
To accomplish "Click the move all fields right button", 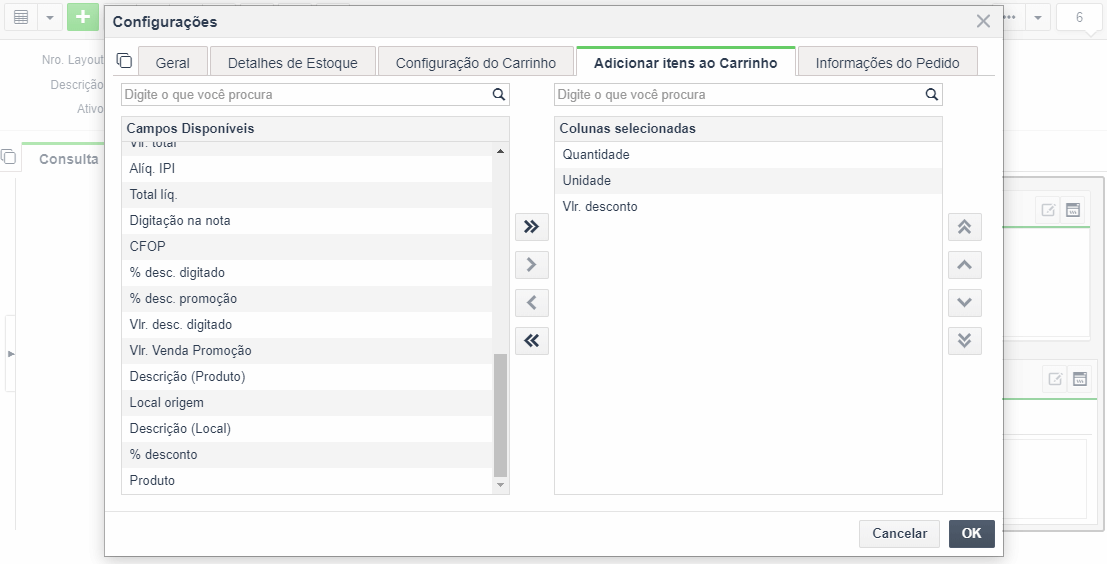I will pyautogui.click(x=532, y=227).
